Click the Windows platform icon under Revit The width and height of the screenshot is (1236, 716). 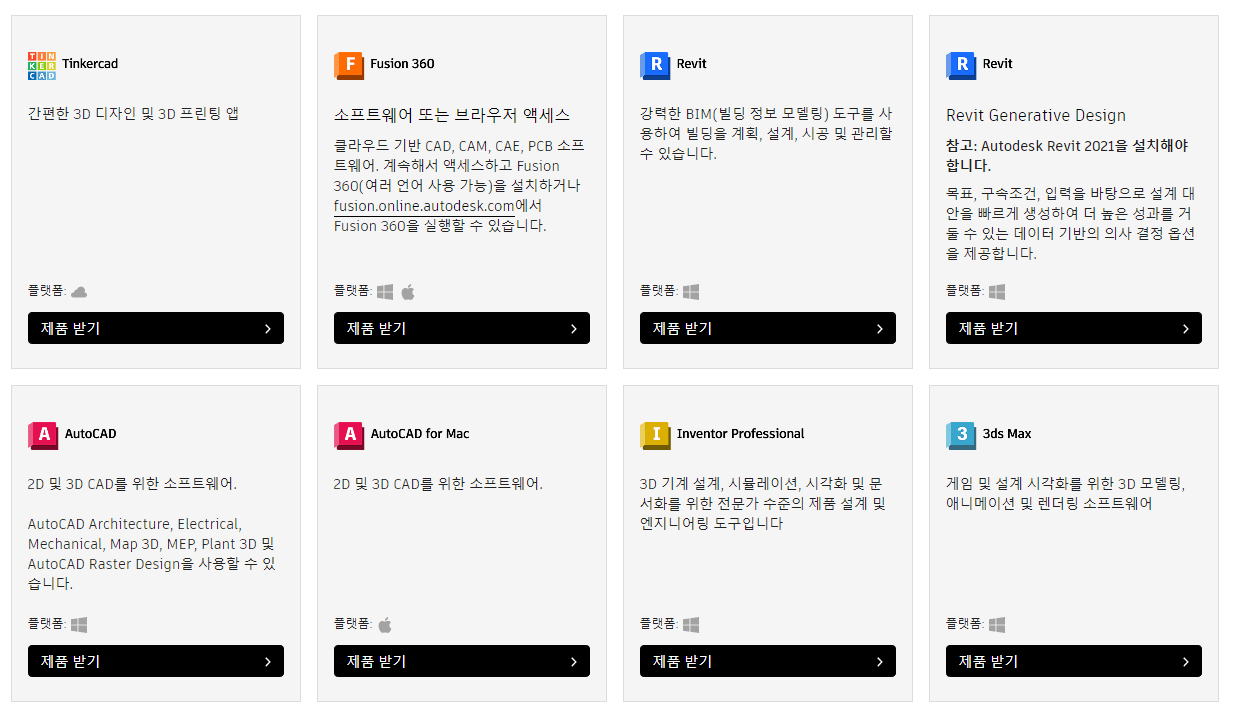[x=690, y=291]
